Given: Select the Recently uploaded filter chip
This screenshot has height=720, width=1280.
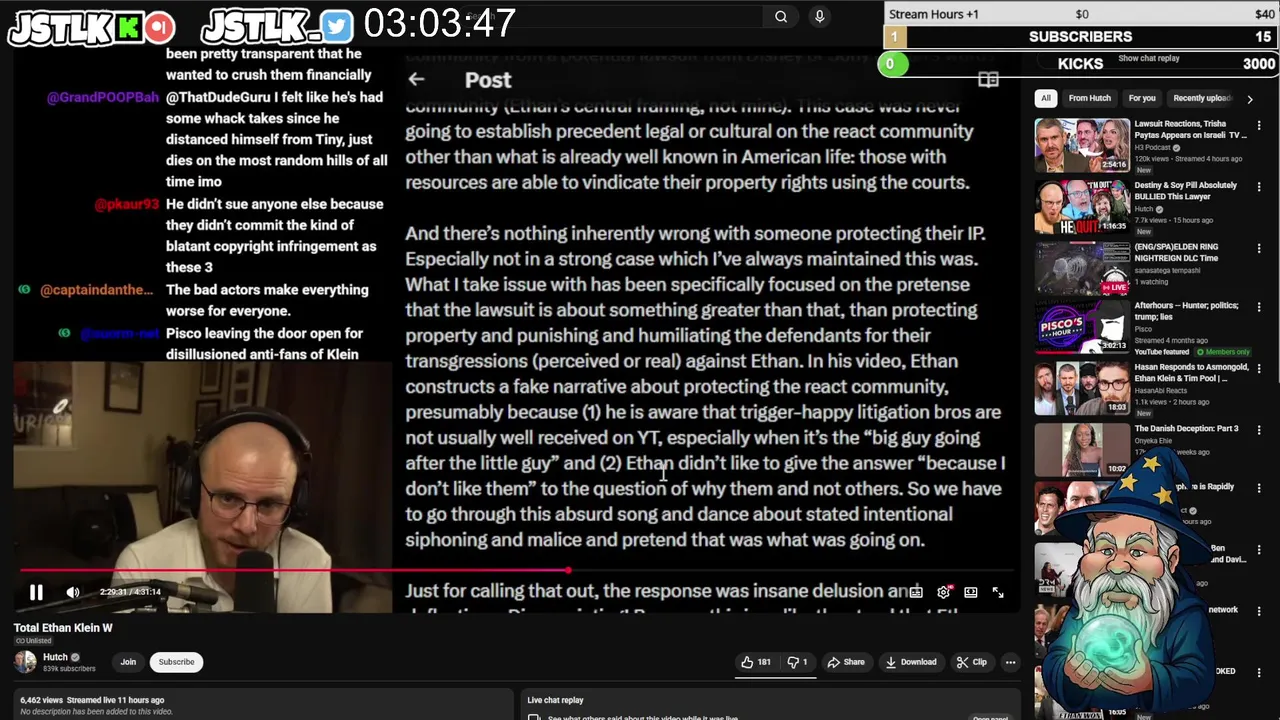Looking at the screenshot, I should [1202, 98].
